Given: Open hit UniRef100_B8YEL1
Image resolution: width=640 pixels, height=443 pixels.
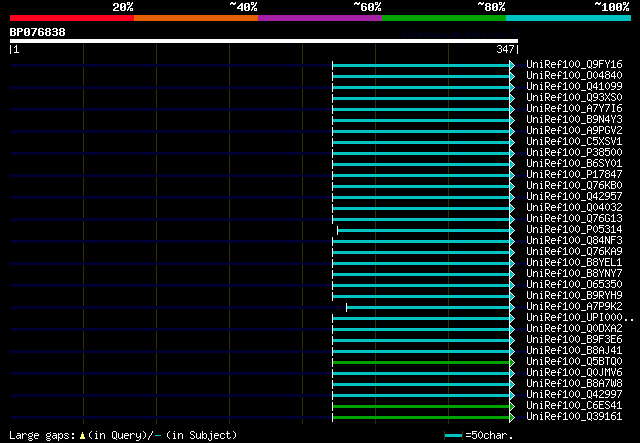Looking at the screenshot, I should pyautogui.click(x=574, y=263).
